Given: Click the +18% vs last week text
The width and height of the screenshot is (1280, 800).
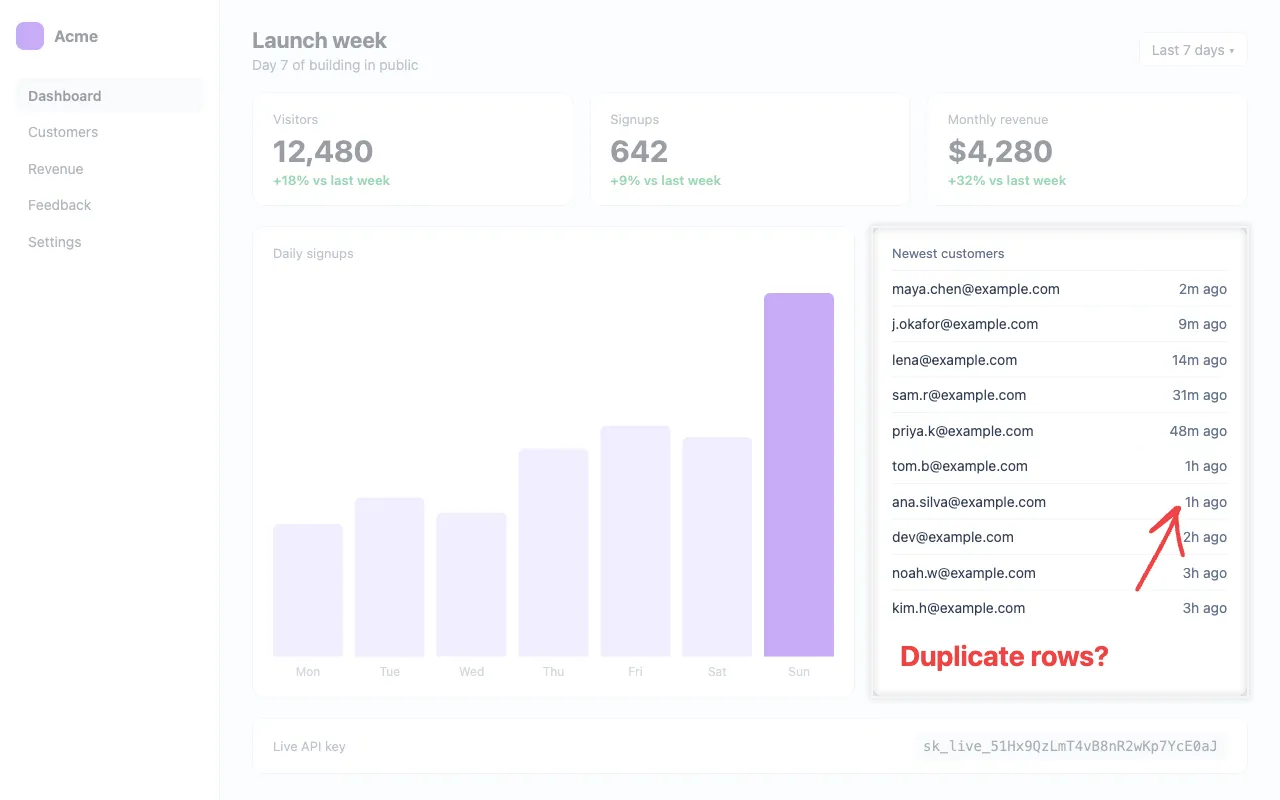Looking at the screenshot, I should point(332,181).
